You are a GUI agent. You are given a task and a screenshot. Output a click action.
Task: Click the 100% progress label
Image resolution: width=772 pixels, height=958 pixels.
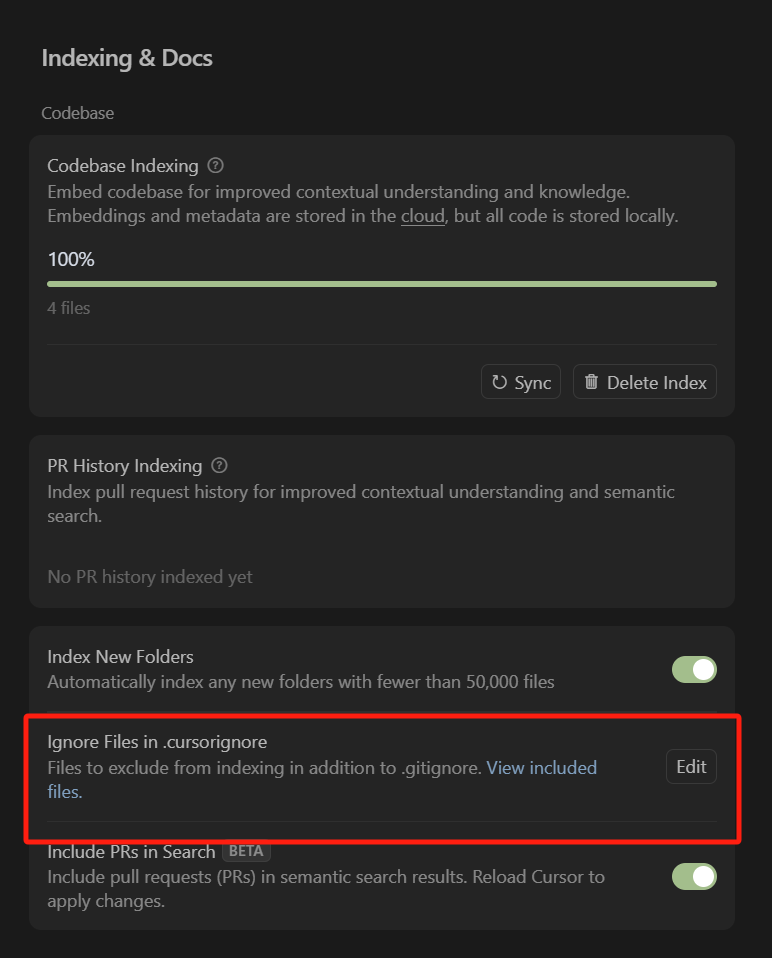(71, 260)
